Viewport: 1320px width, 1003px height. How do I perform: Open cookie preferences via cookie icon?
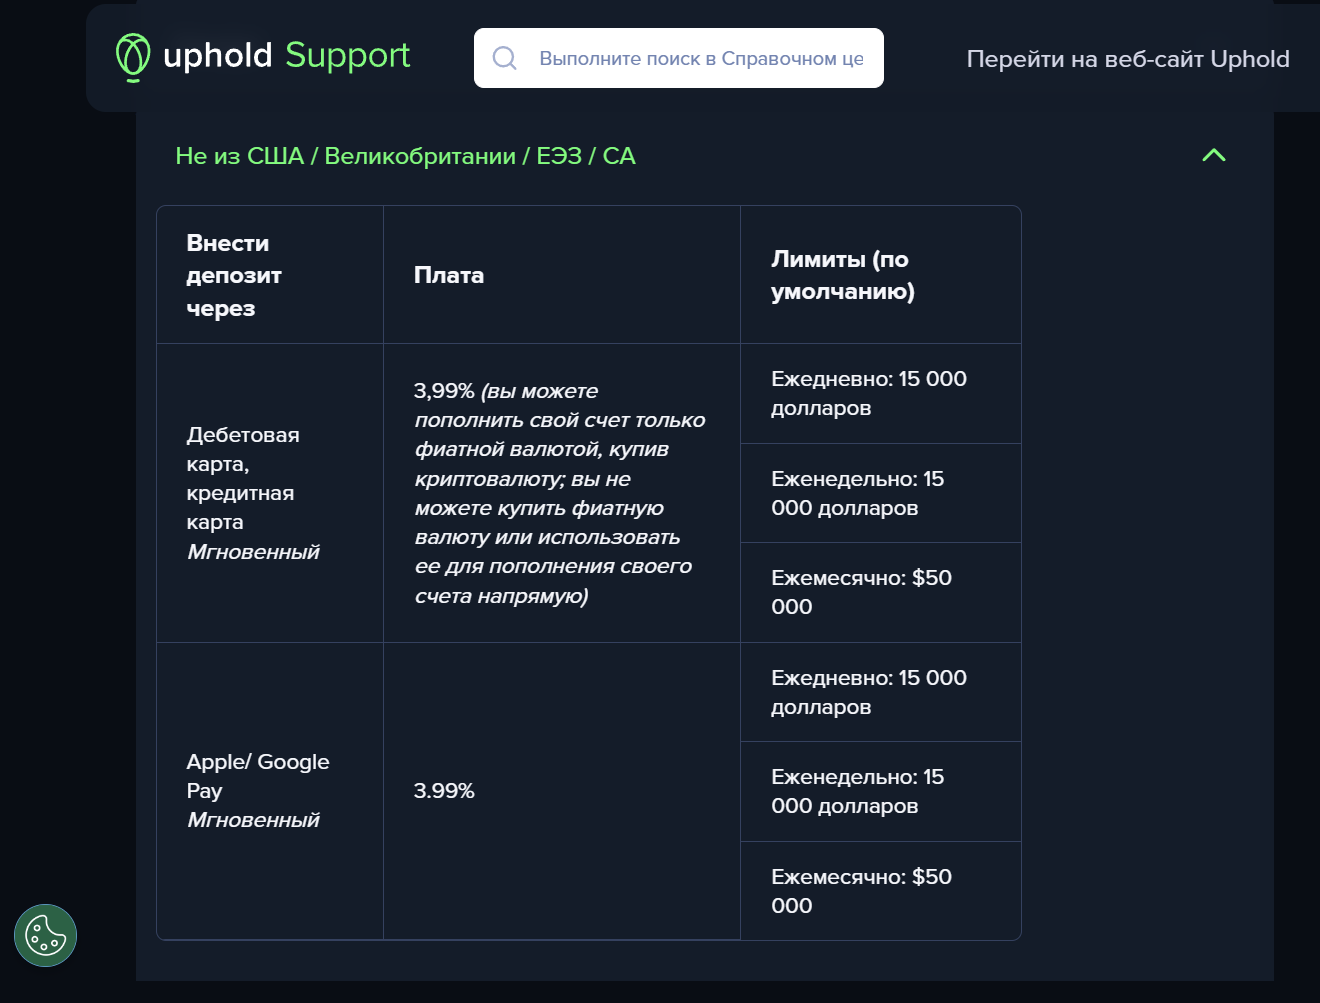45,936
